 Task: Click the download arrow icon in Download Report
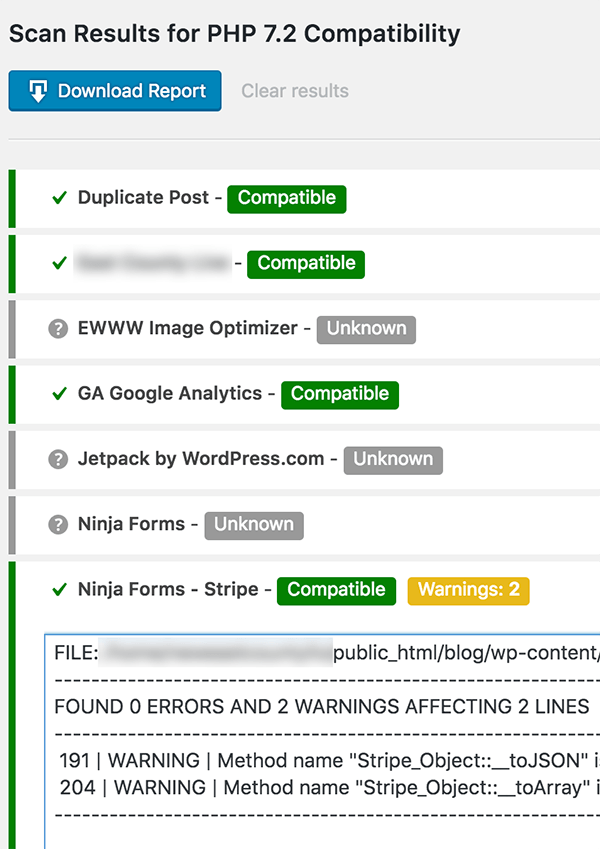(37, 91)
